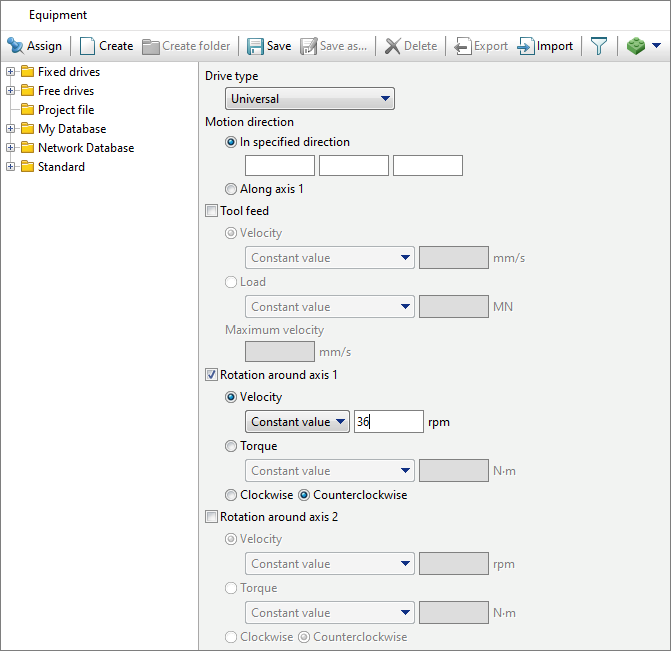Screen dimensions: 671x651
Task: Expand the Fixed drives folder
Action: [x=11, y=72]
